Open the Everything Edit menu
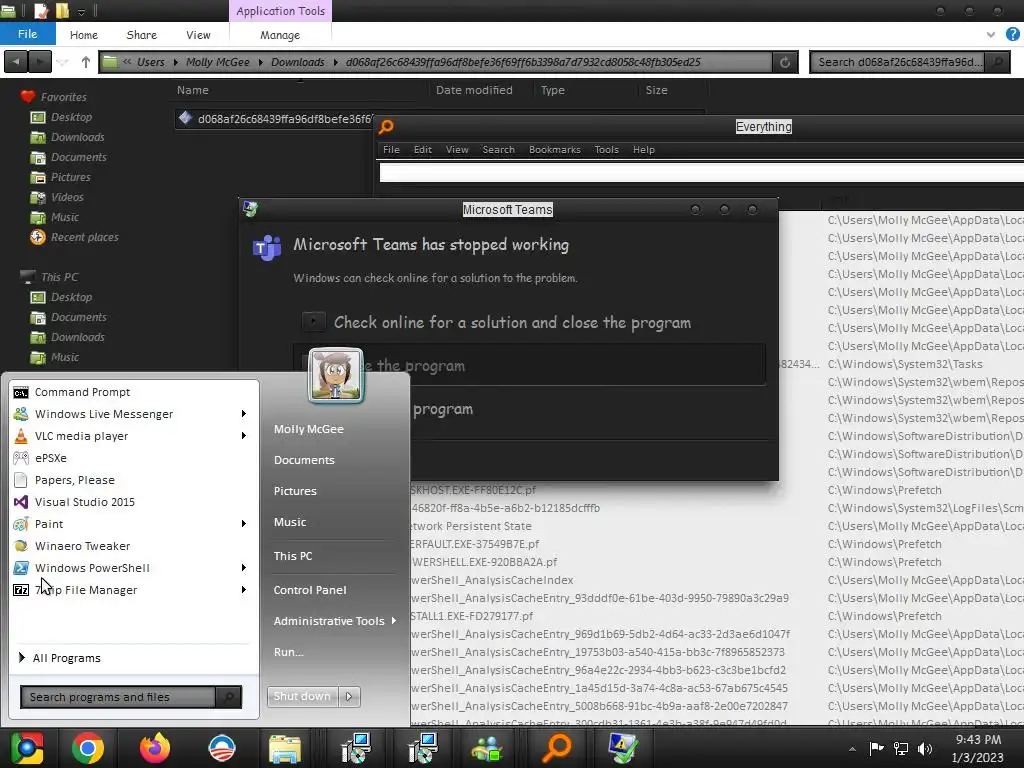The height and width of the screenshot is (768, 1024). tap(423, 150)
